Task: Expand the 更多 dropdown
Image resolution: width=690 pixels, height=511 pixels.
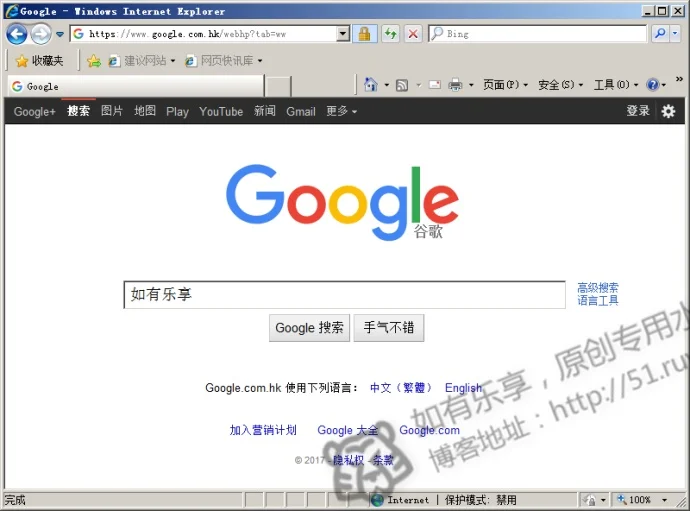Action: 341,111
